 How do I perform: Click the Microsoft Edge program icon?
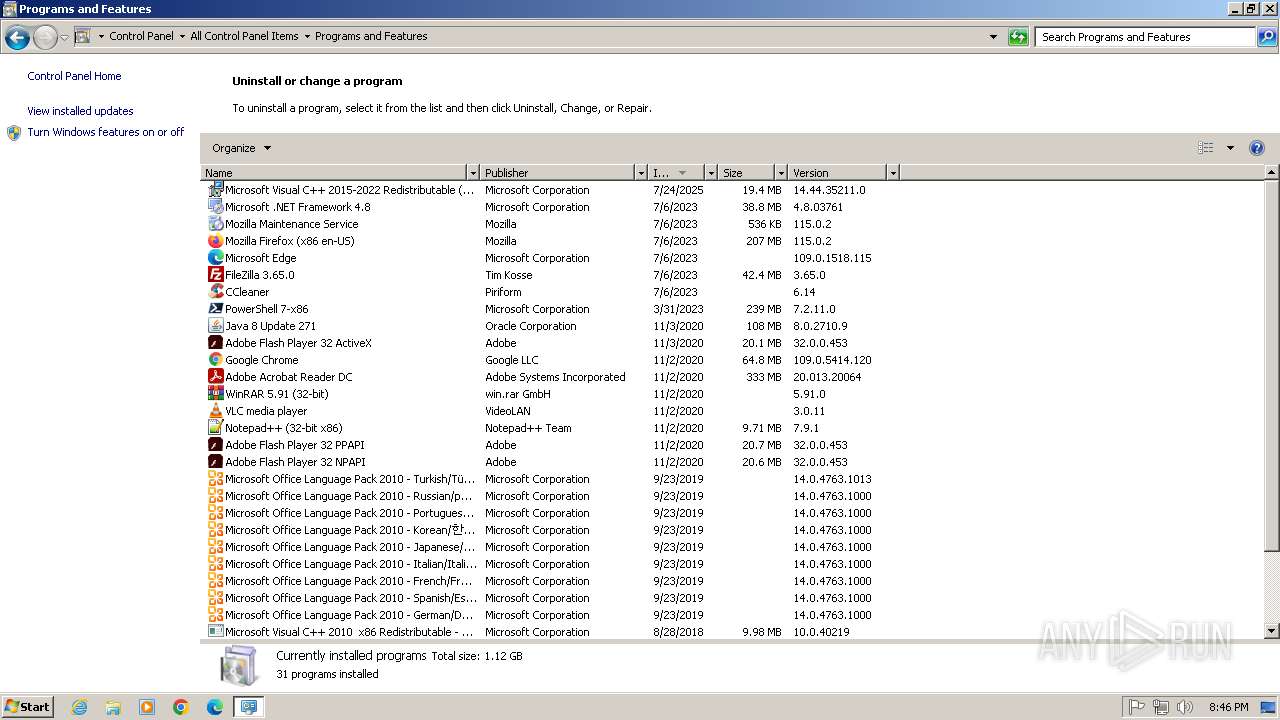215,258
